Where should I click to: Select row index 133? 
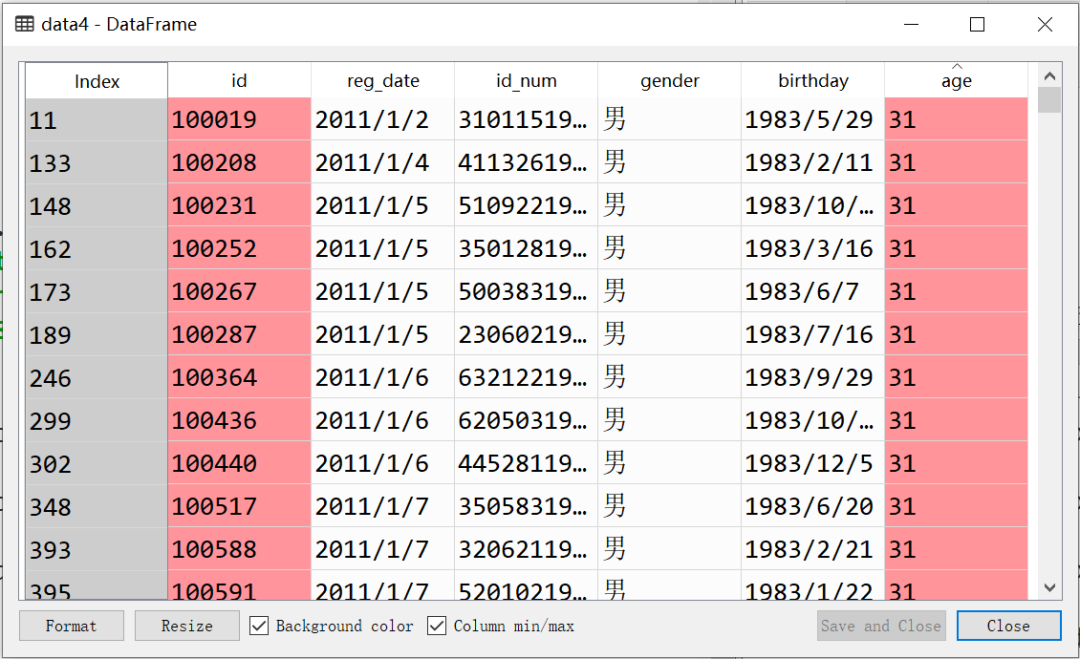point(96,163)
